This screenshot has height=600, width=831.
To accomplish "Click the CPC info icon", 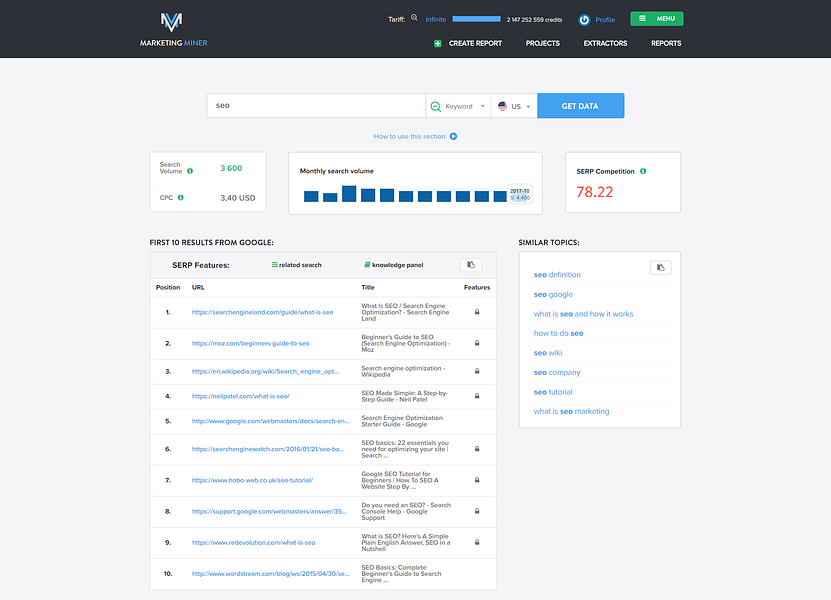I will (x=181, y=197).
